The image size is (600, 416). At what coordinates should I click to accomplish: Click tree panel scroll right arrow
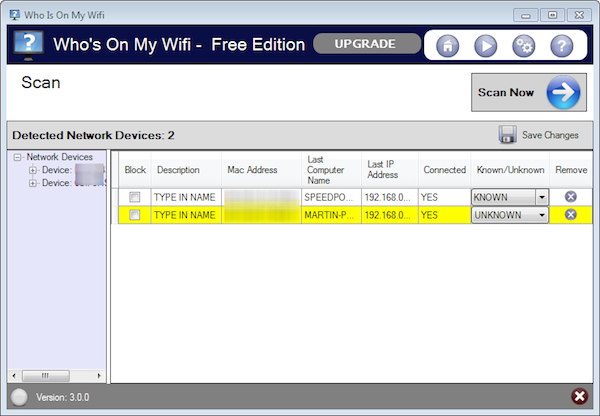(99, 376)
